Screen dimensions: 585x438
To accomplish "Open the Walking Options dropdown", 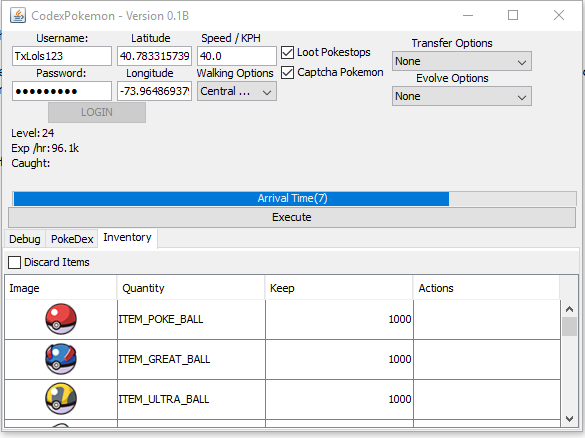I will (x=237, y=91).
